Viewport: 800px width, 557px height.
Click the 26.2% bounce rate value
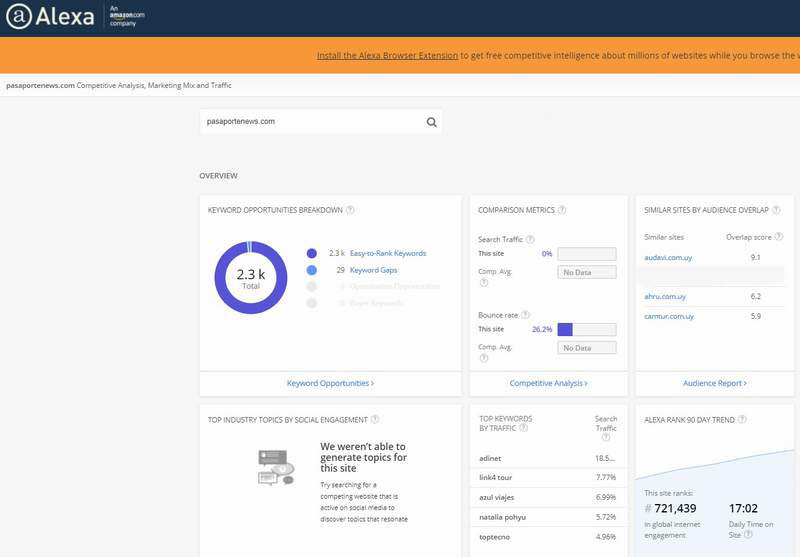(x=542, y=330)
